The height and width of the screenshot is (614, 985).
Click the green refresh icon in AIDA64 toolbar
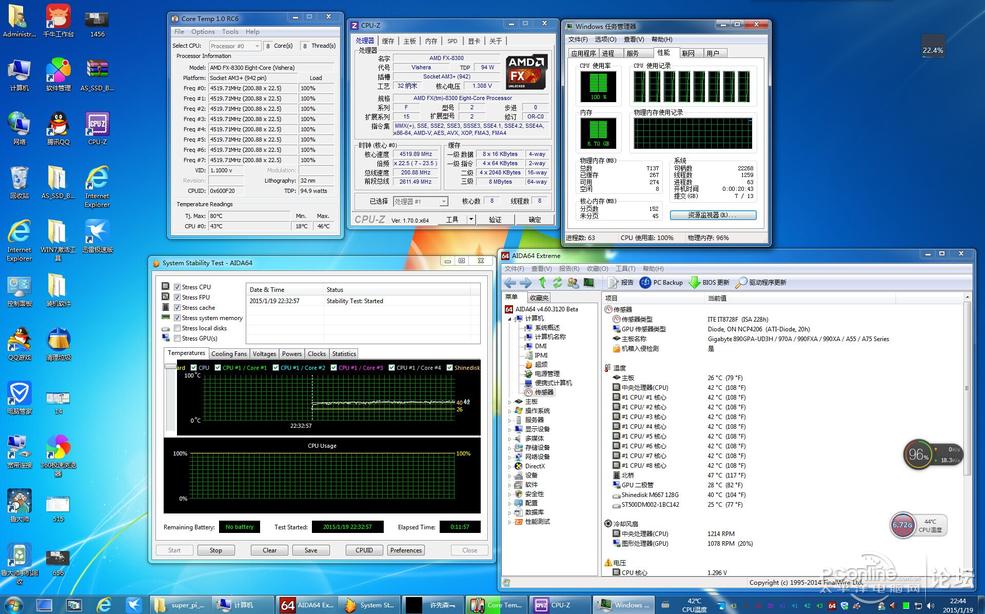coord(557,283)
